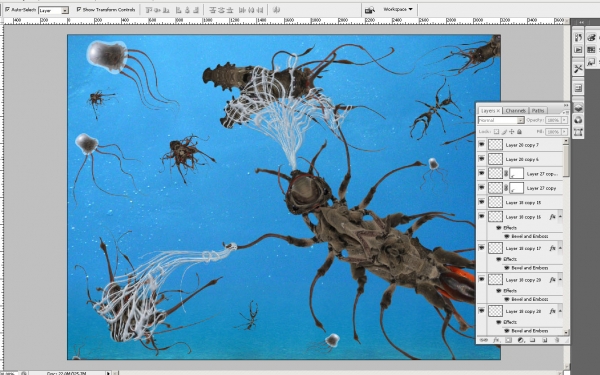Viewport: 600px width, 375px height.
Task: Click the Paths icon in collapsed dock
Action: tap(578, 132)
